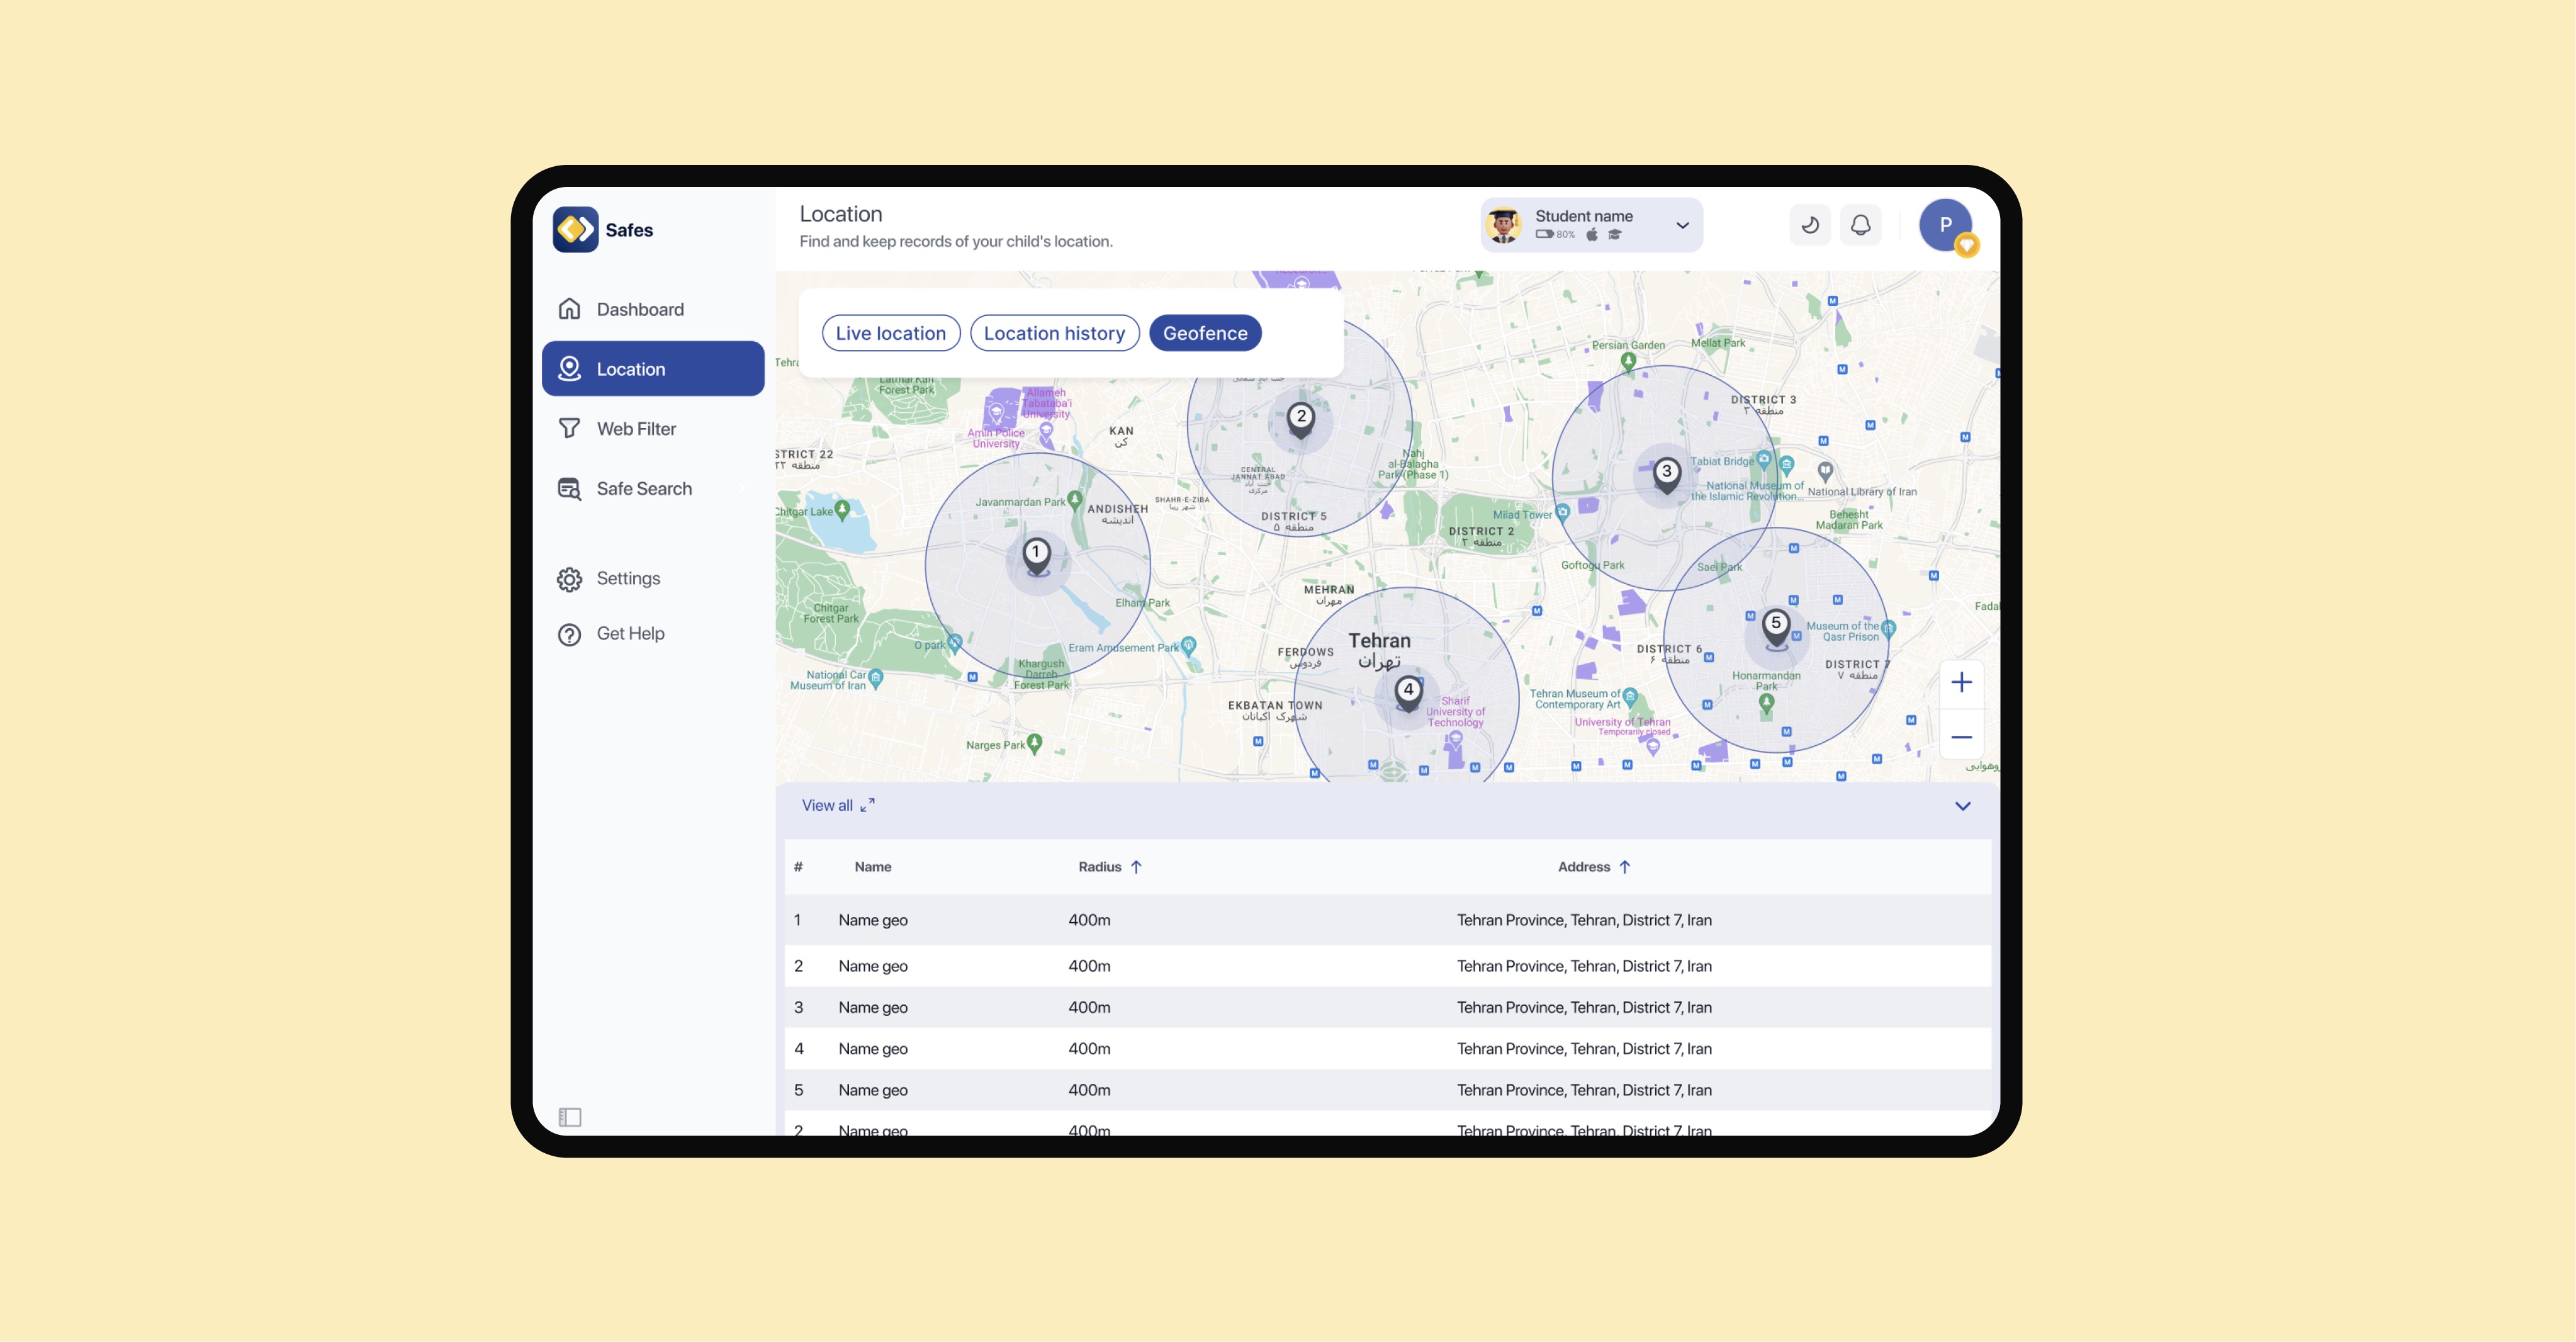This screenshot has width=2576, height=1342.
Task: Open profile avatar P
Action: [1945, 225]
